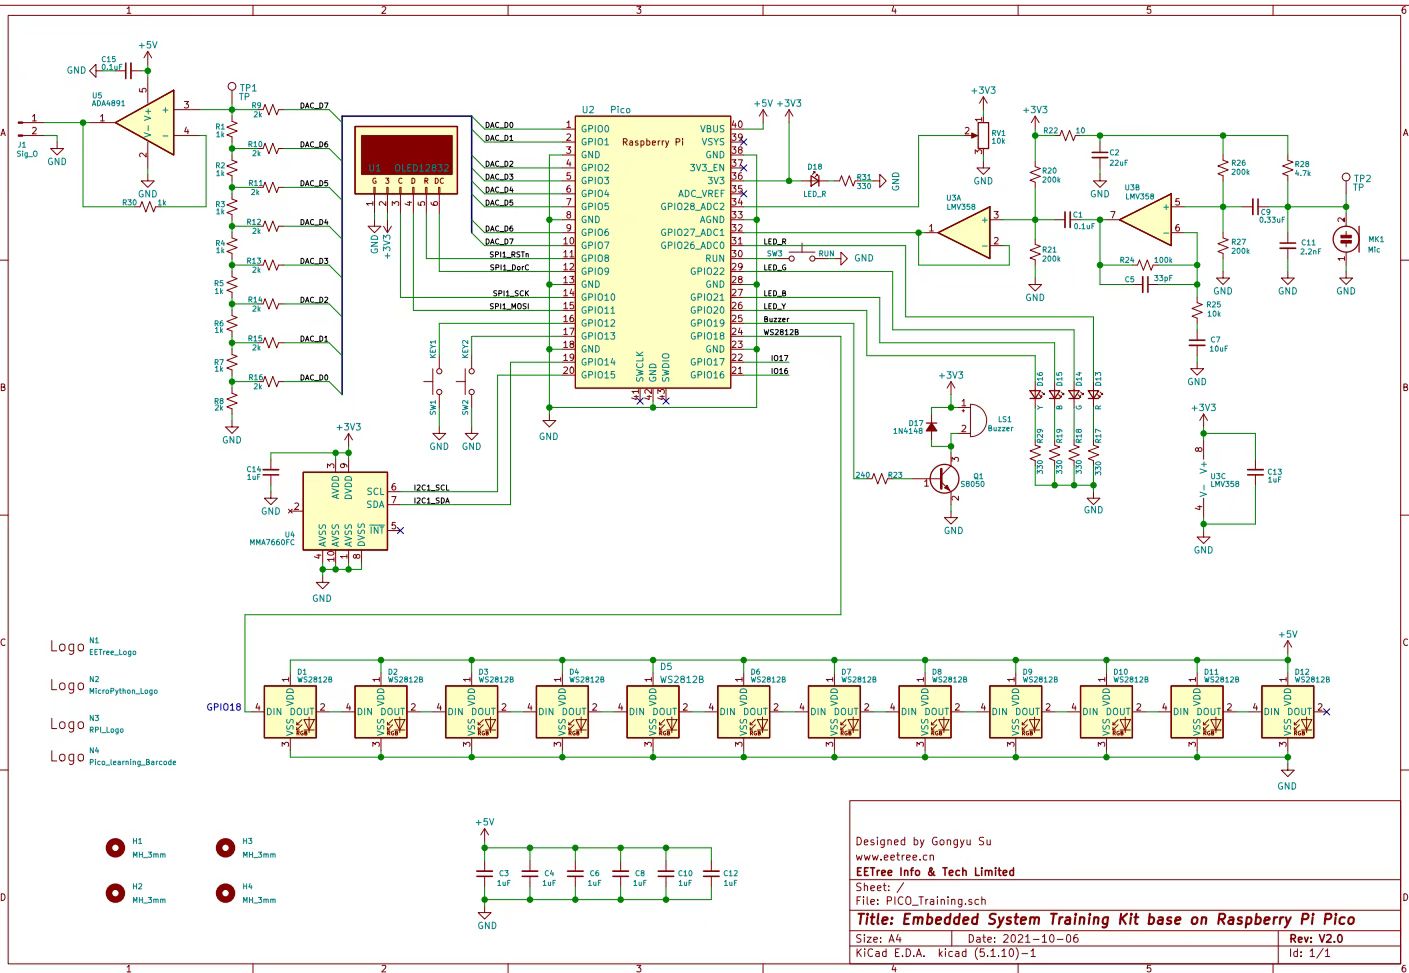The image size is (1409, 973).
Task: Click the SPI1_RSTn net label
Action: [509, 255]
